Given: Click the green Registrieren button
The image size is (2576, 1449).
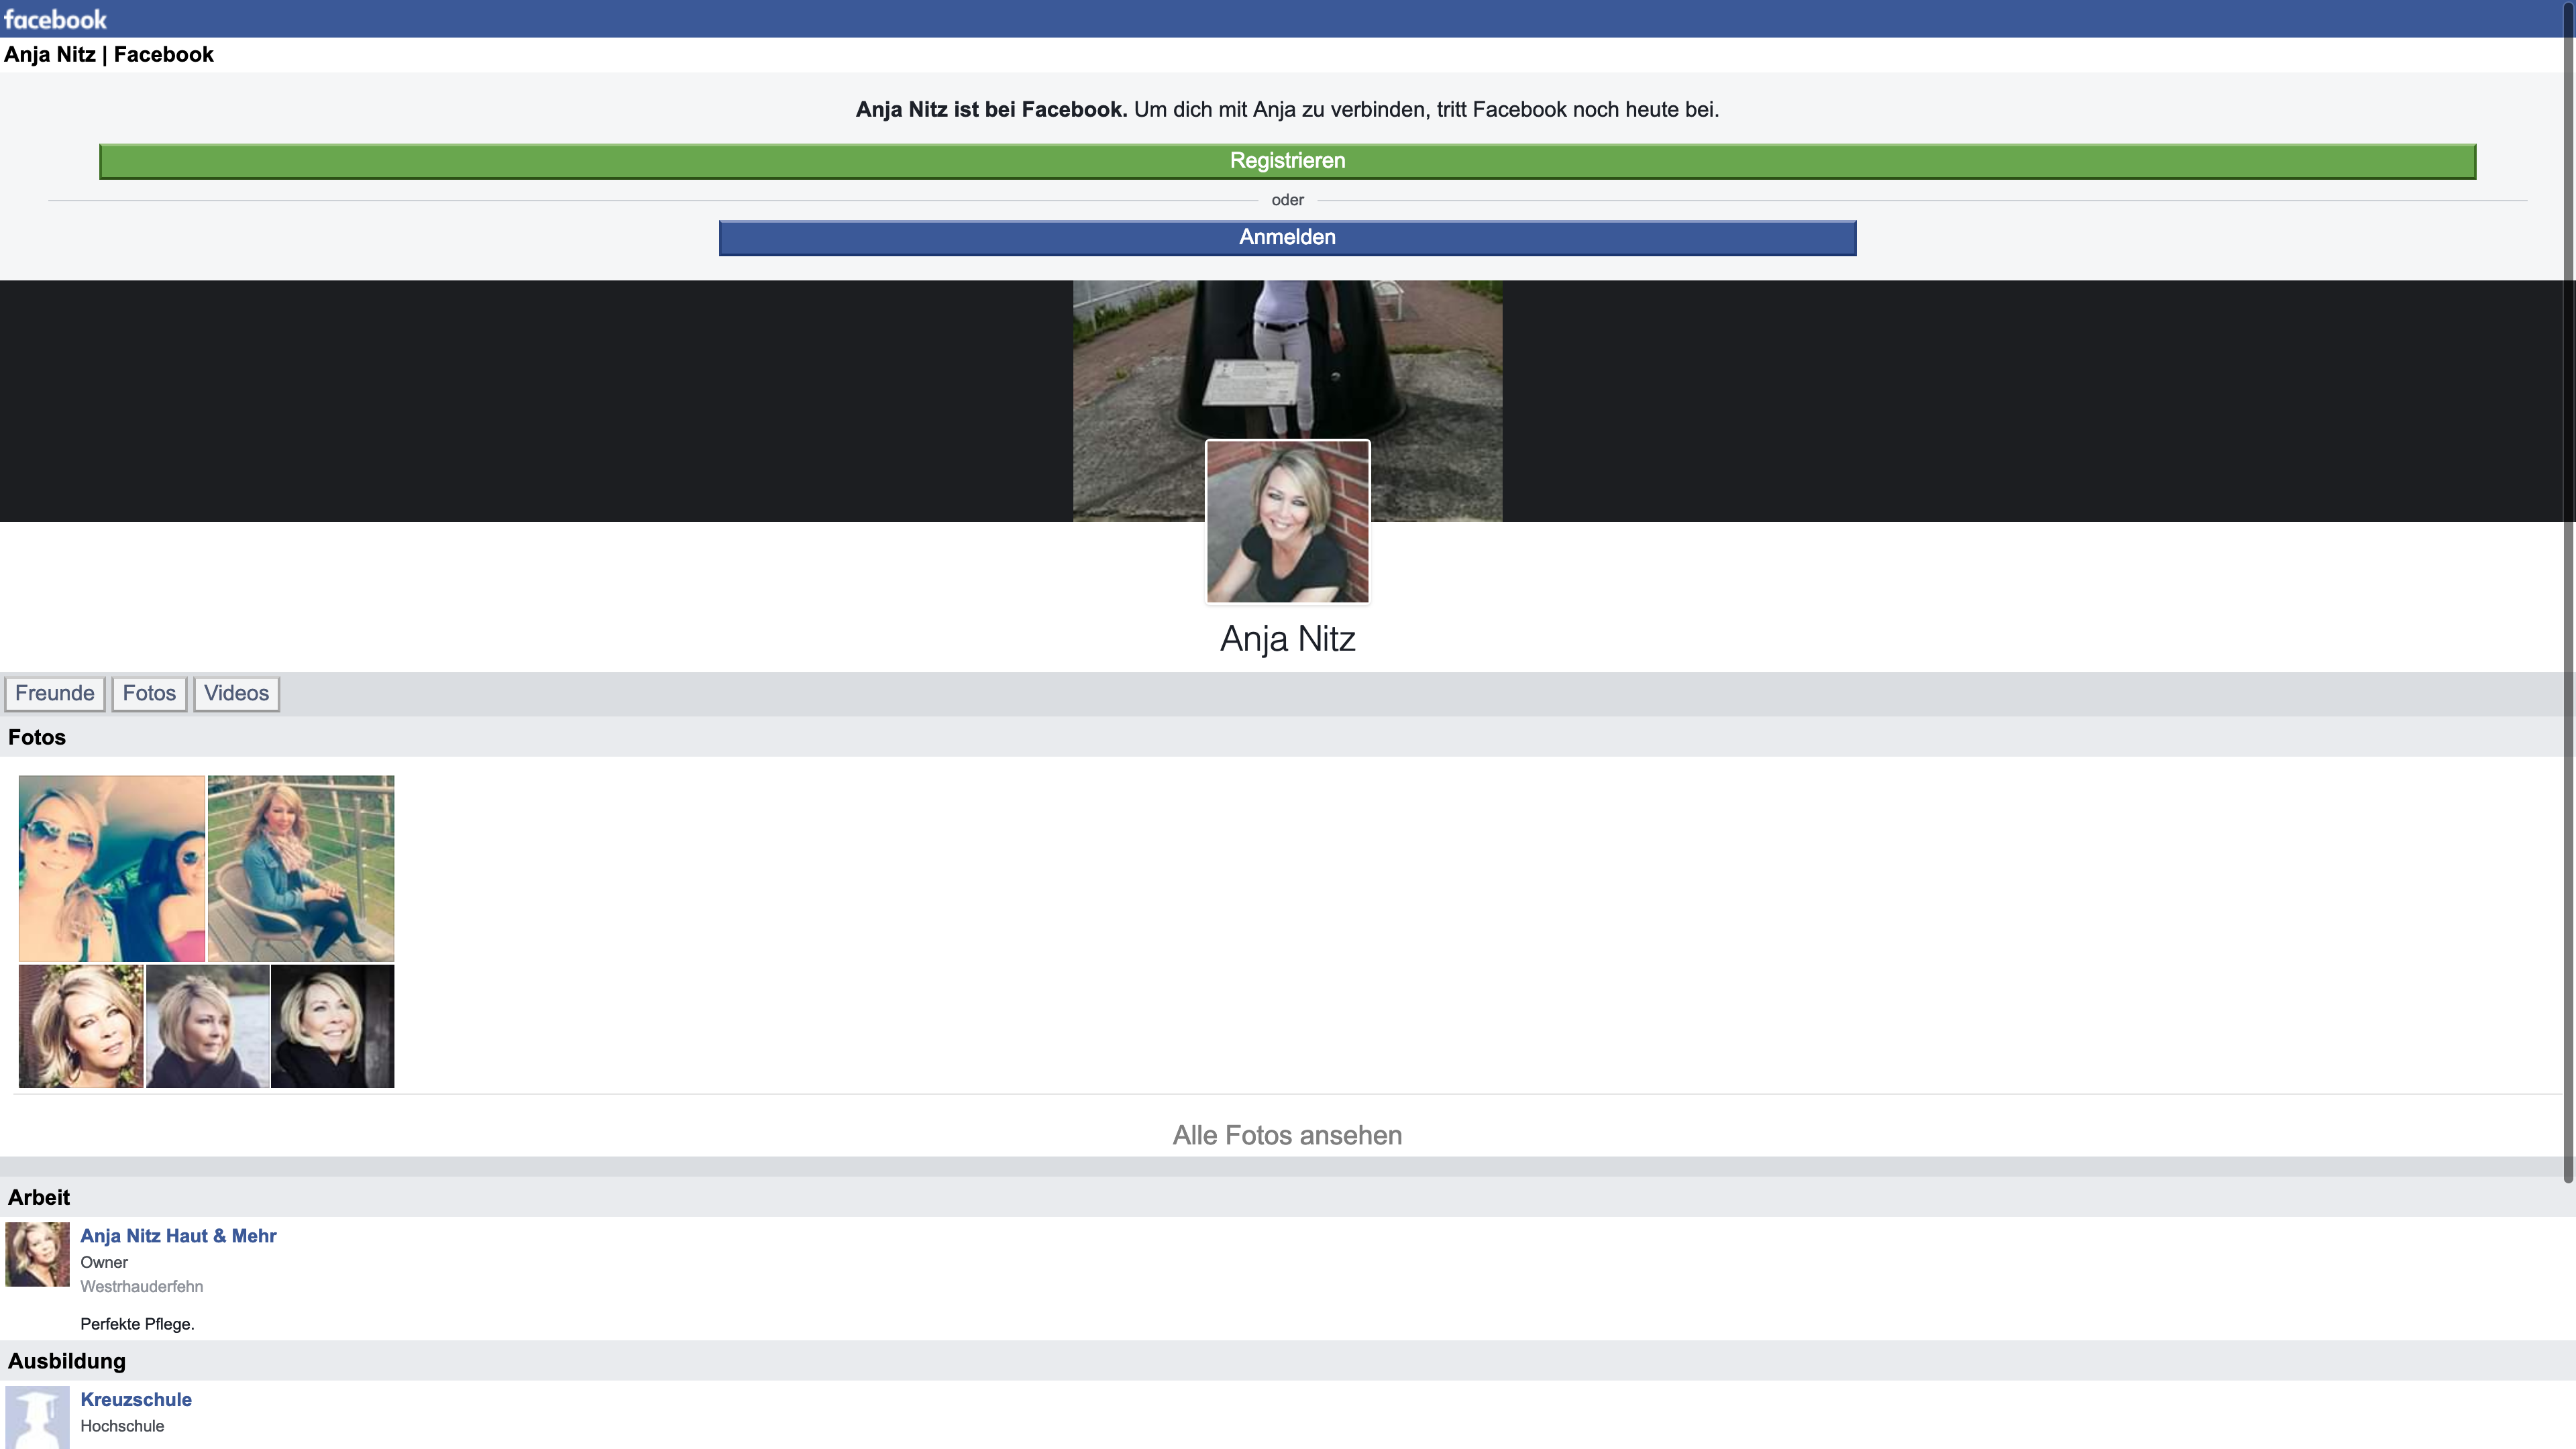Looking at the screenshot, I should 1287,161.
